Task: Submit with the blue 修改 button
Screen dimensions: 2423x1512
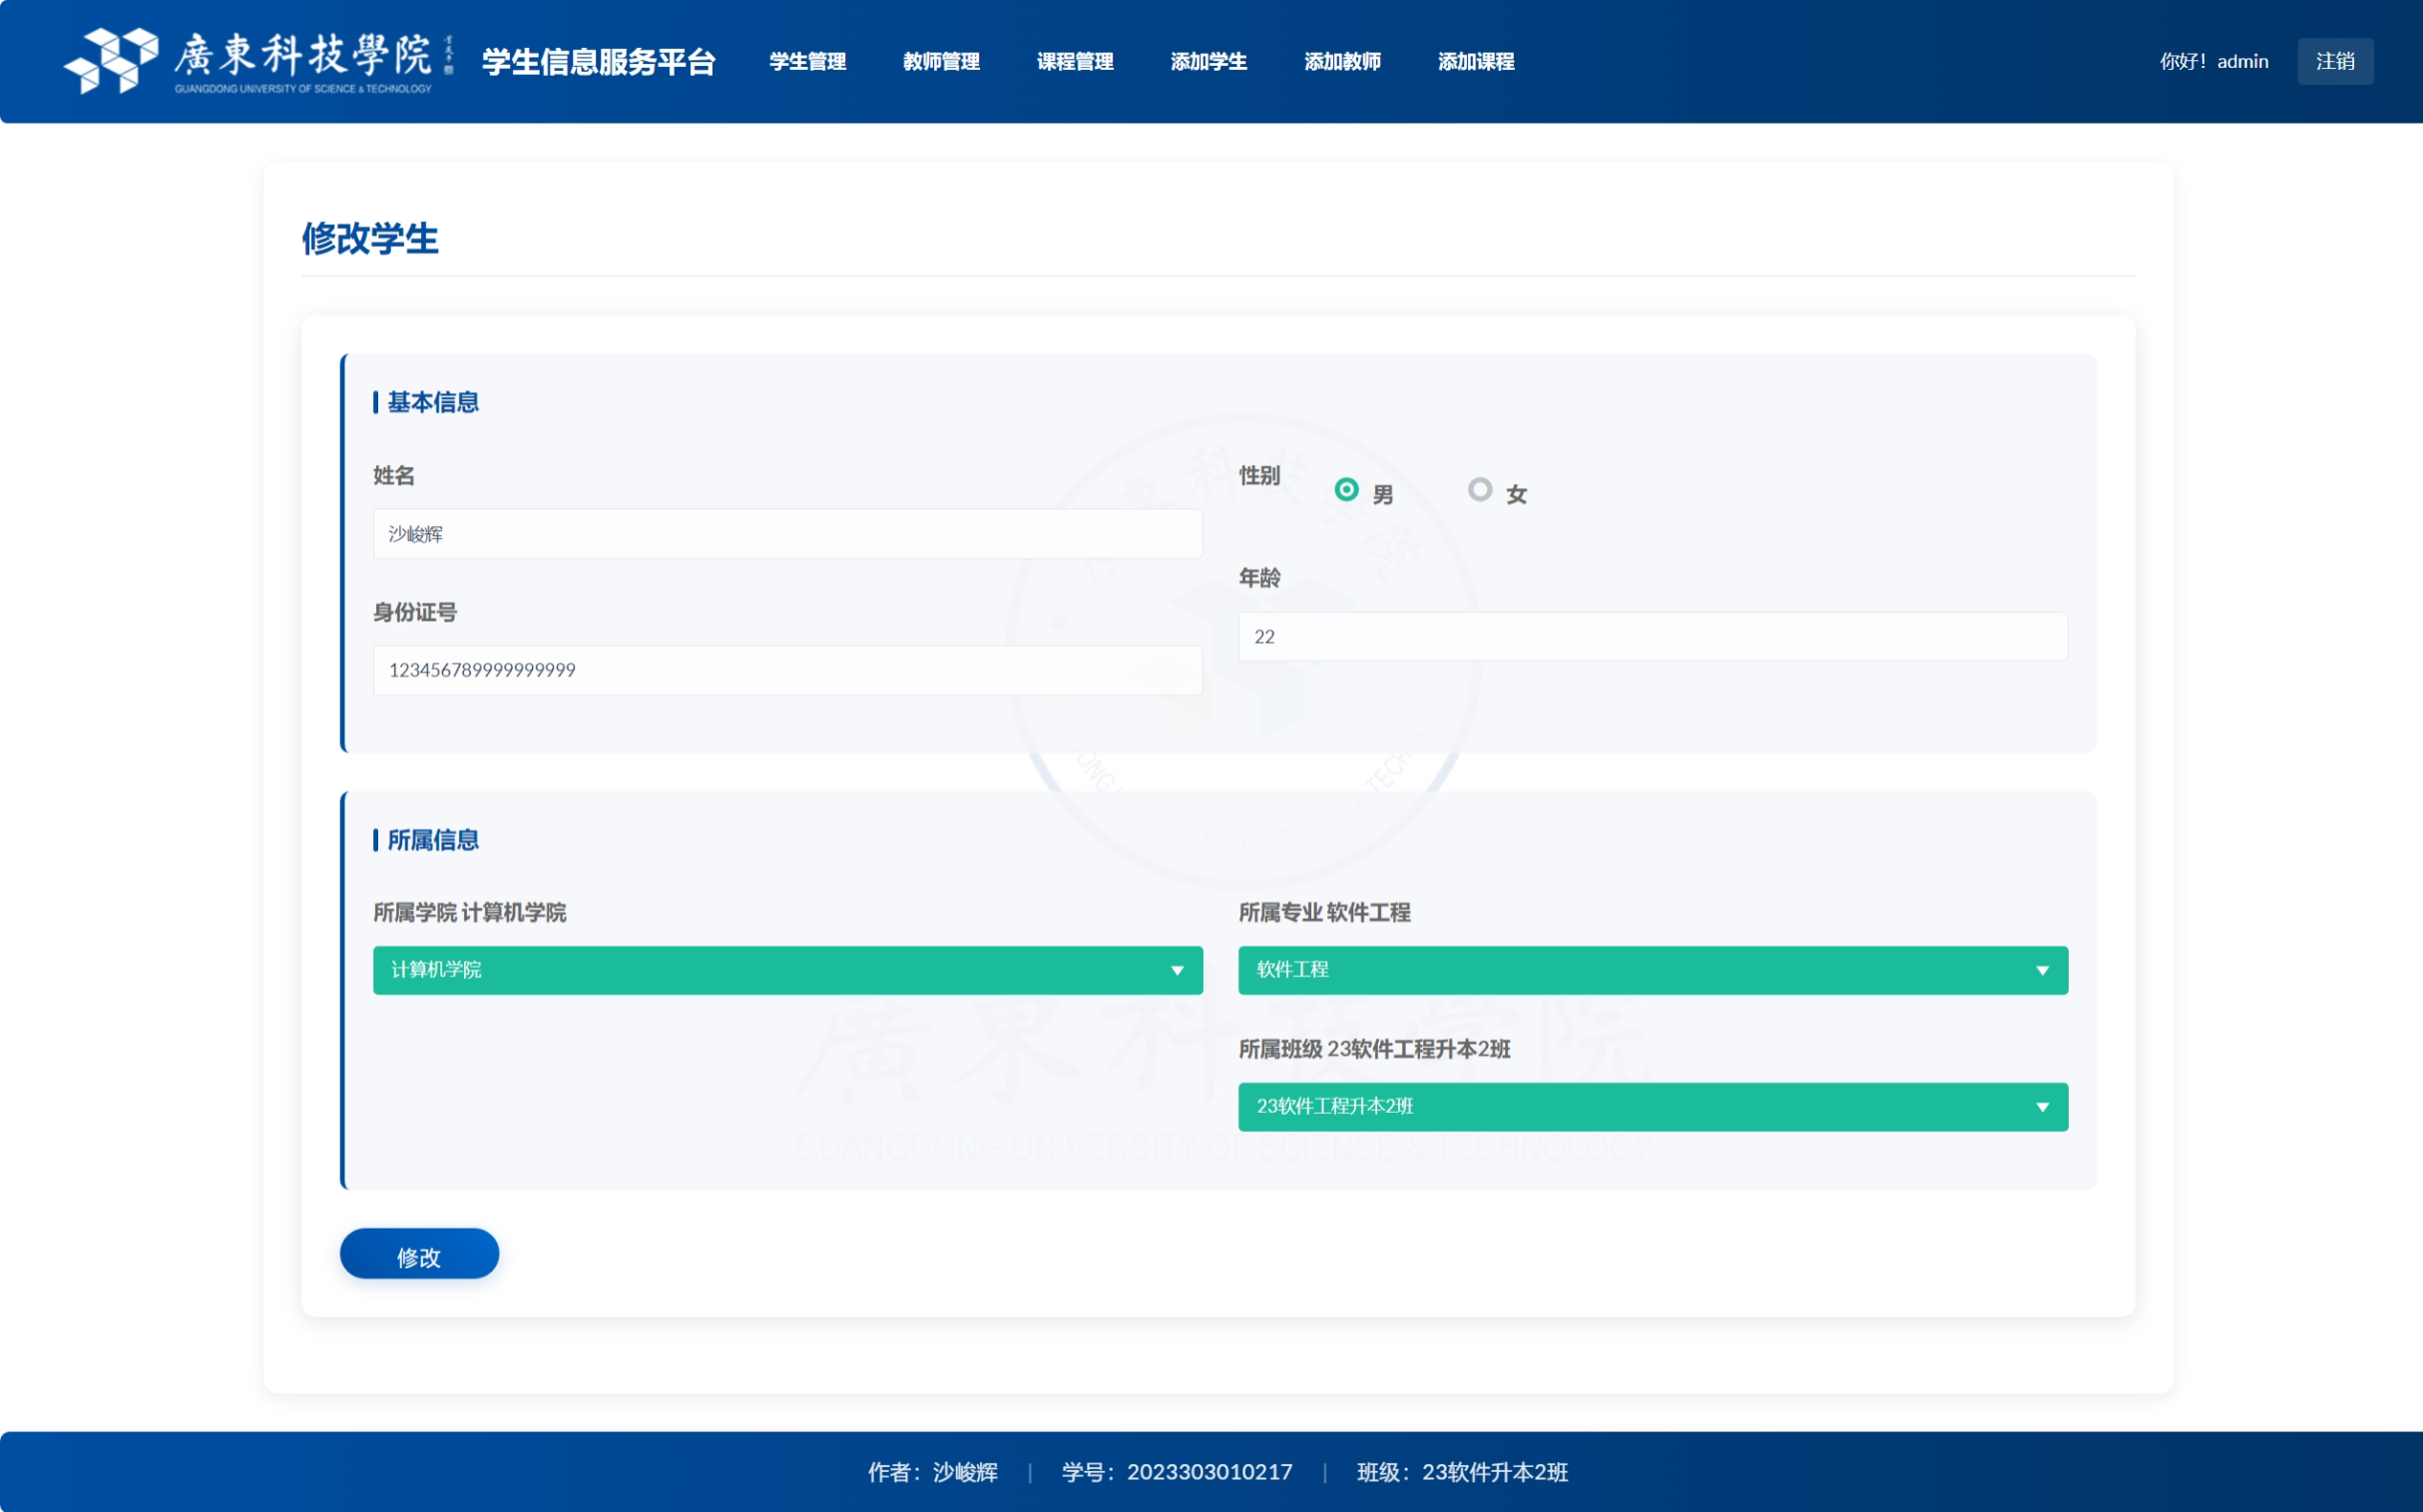Action: tap(419, 1254)
